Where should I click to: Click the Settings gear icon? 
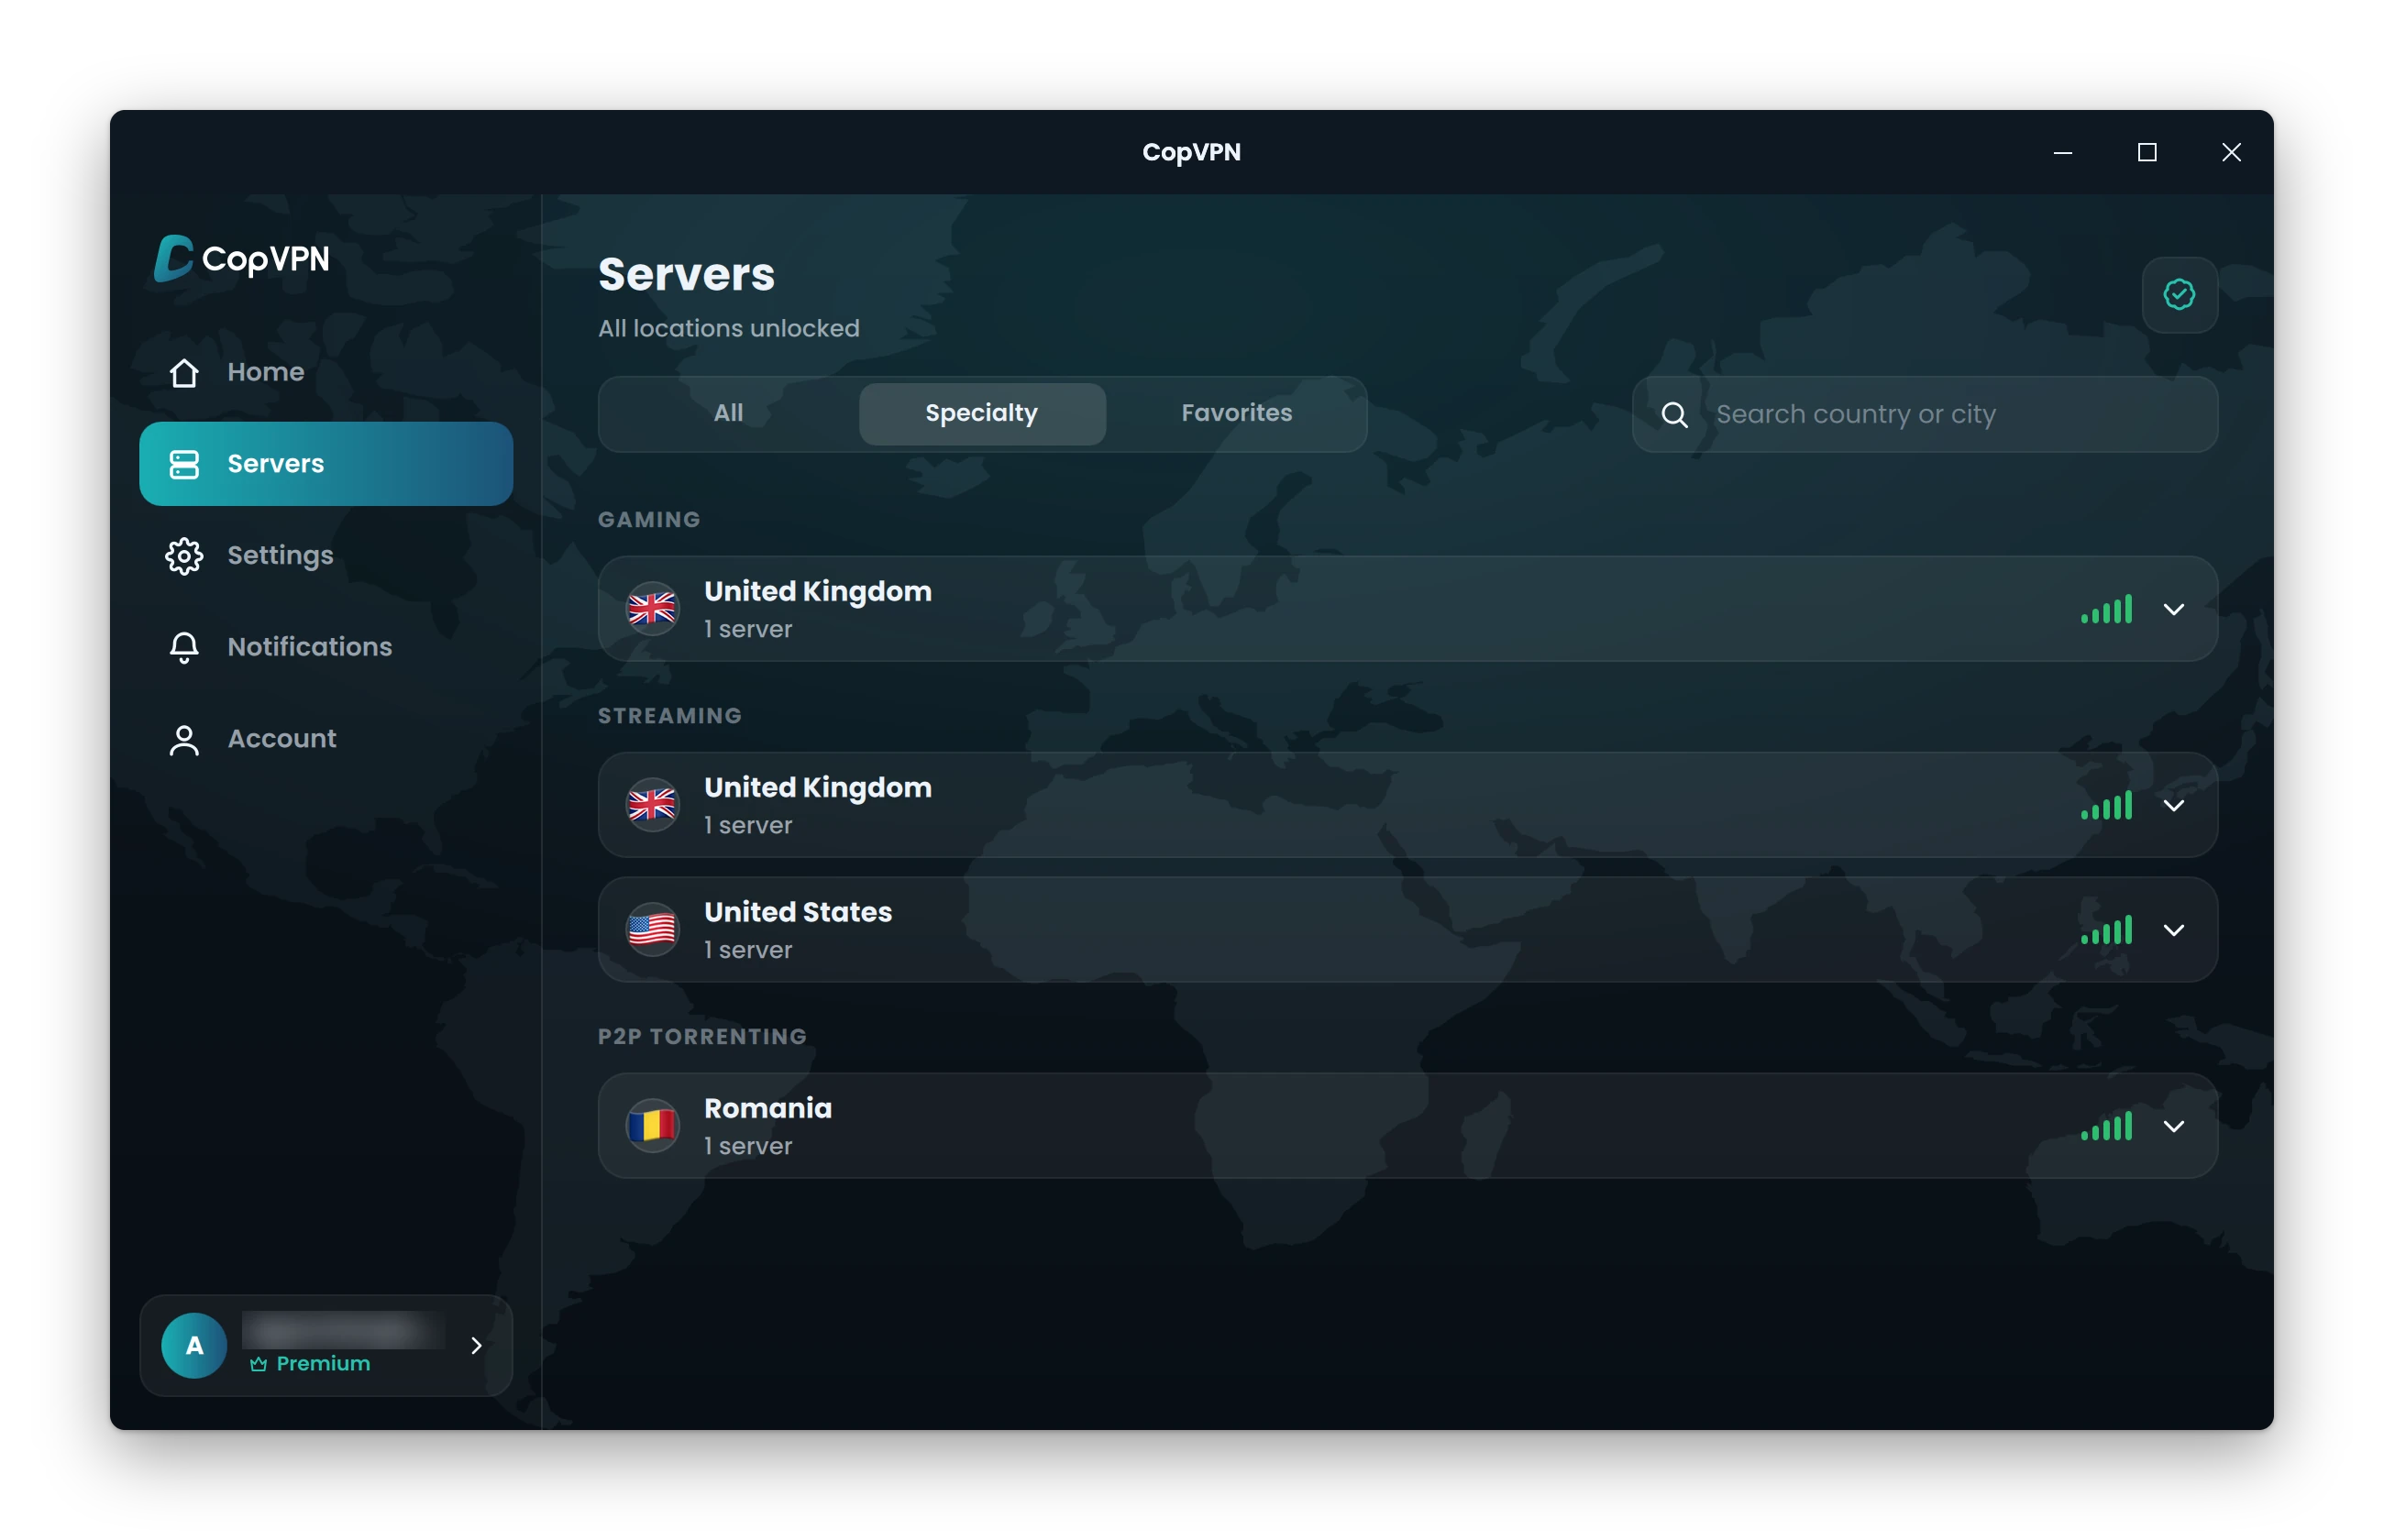(x=184, y=556)
